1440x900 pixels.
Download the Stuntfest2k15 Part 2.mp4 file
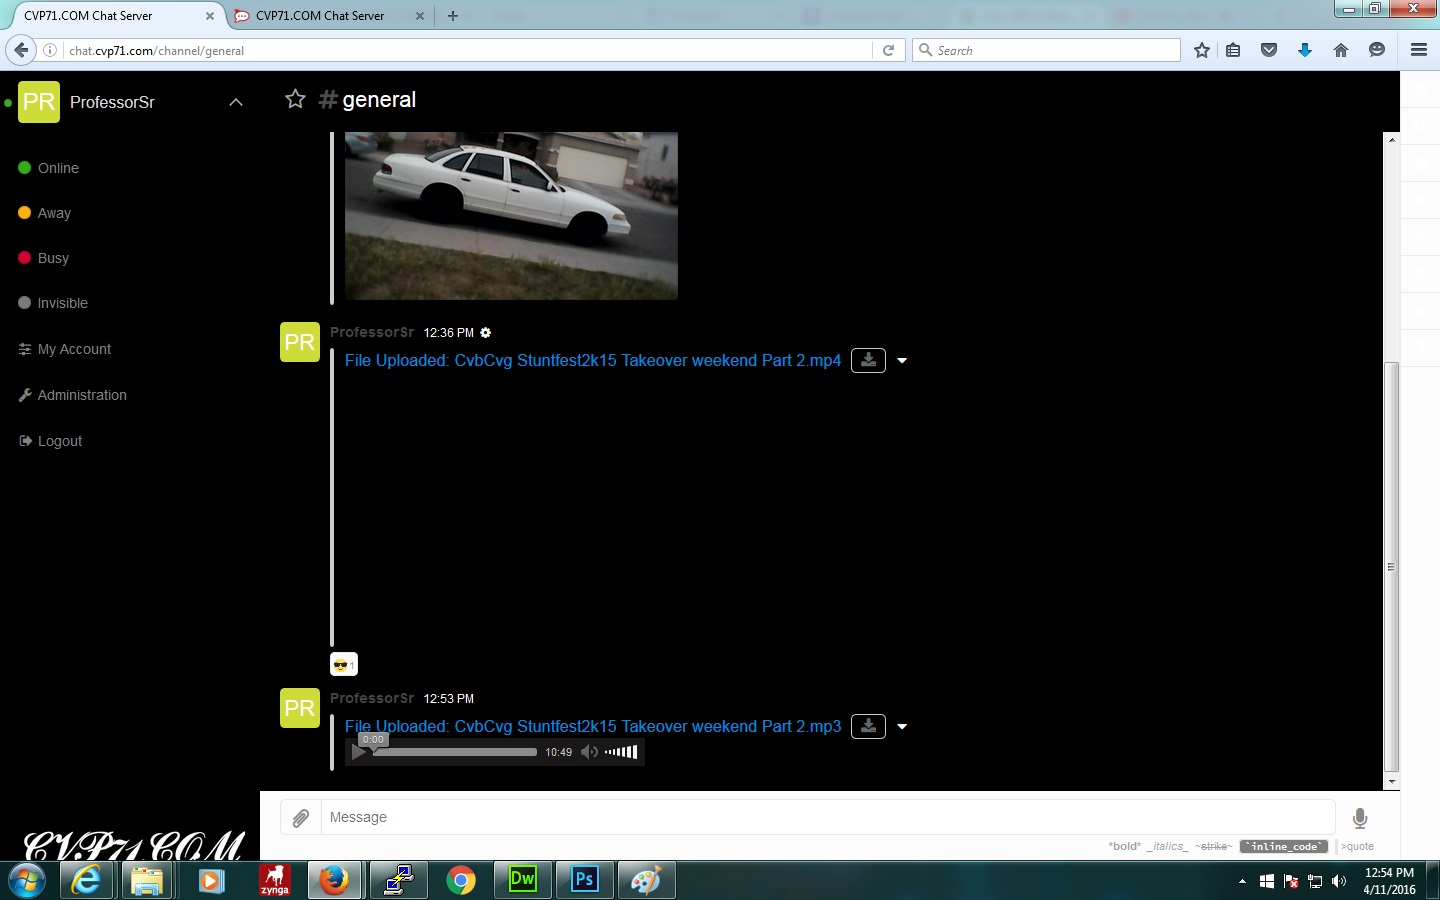[x=868, y=360]
